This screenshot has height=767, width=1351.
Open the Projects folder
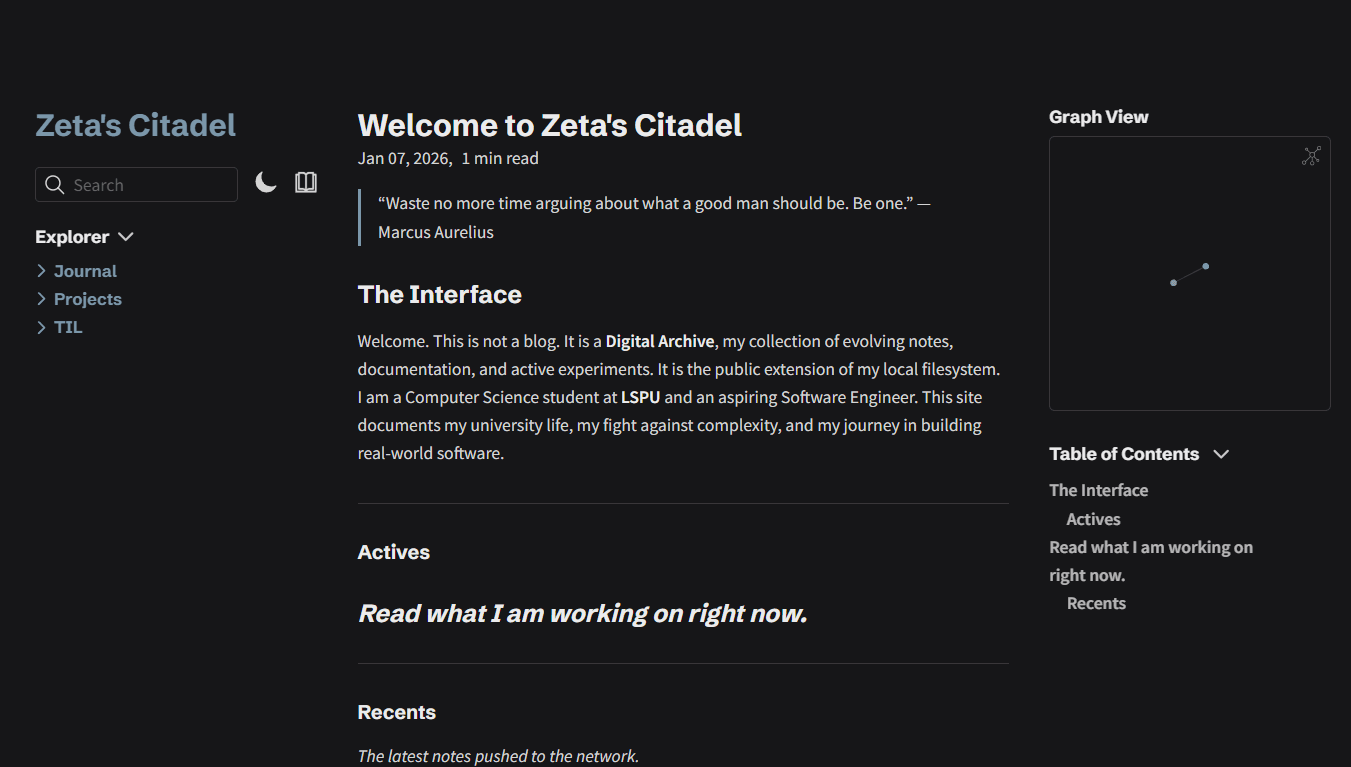click(88, 299)
